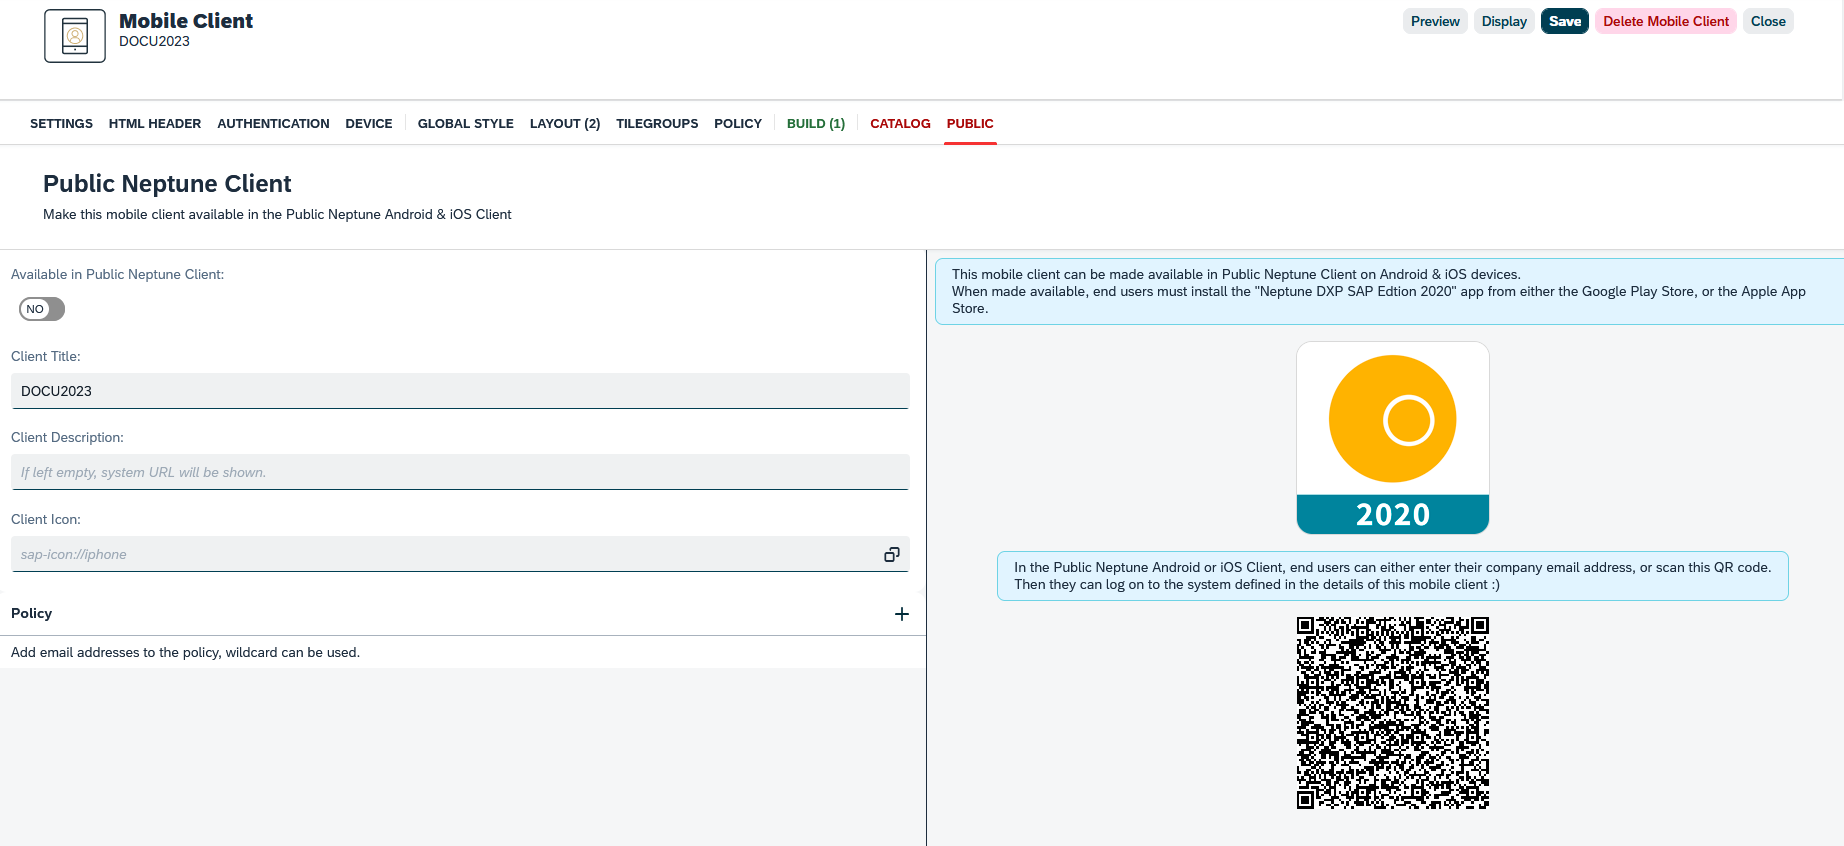Open icon picker in Client Icon field
This screenshot has height=846, width=1844.
892,554
